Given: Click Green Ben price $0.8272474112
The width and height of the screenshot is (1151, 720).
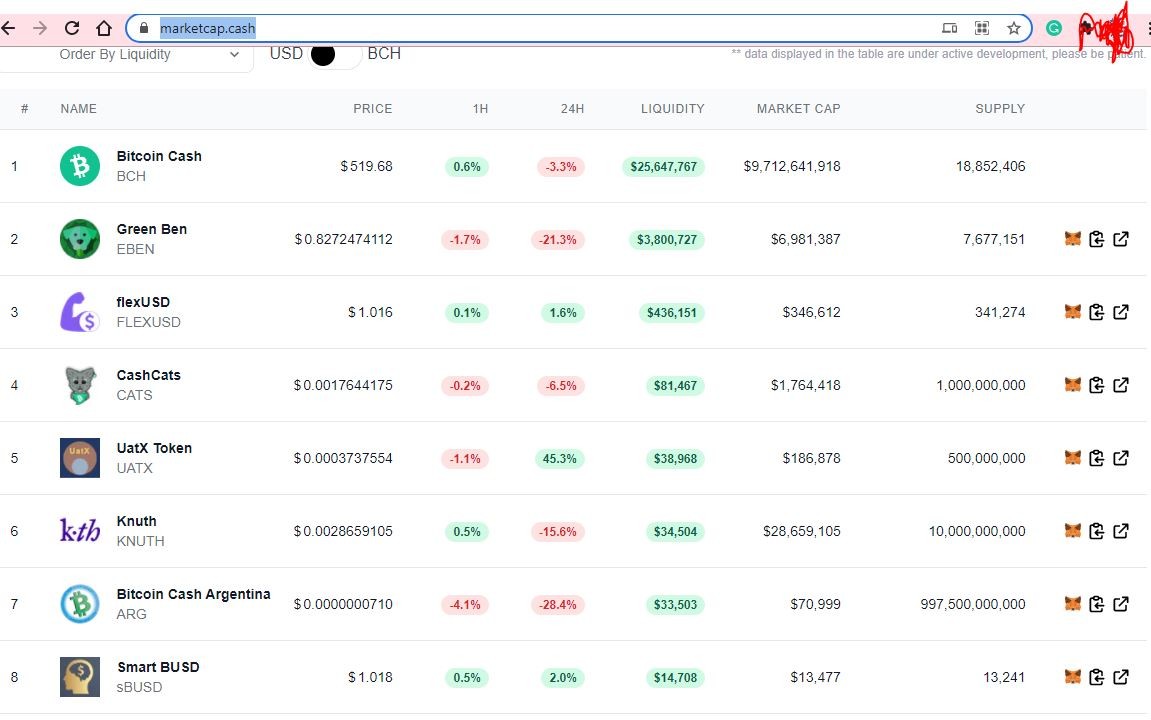Looking at the screenshot, I should tap(344, 239).
